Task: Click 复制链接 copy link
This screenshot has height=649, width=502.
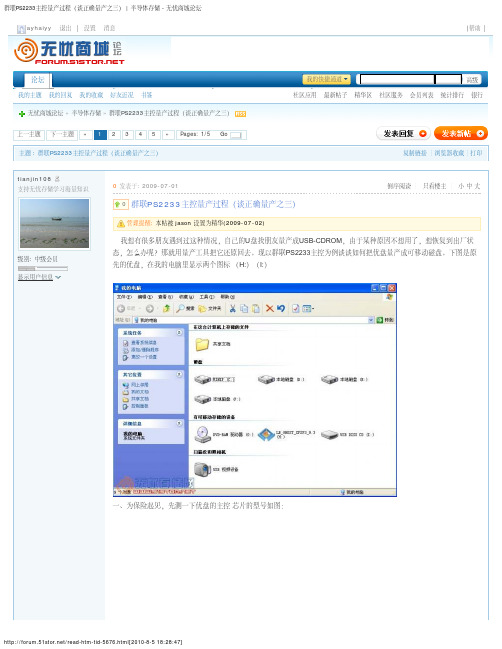Action: point(415,153)
